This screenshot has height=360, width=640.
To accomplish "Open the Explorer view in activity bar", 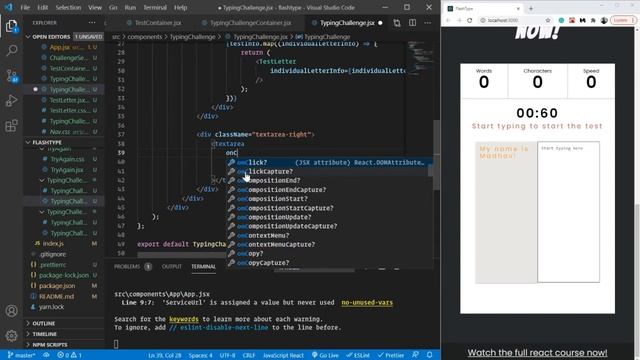I will click(11, 26).
